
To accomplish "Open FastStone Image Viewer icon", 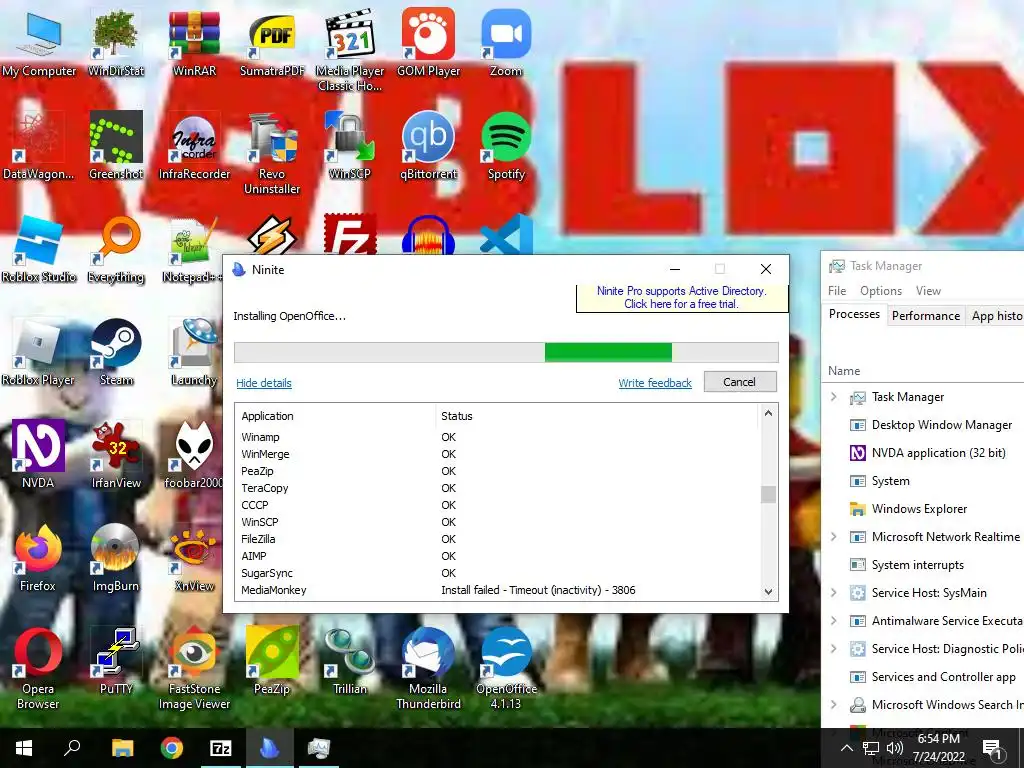I will (x=194, y=668).
